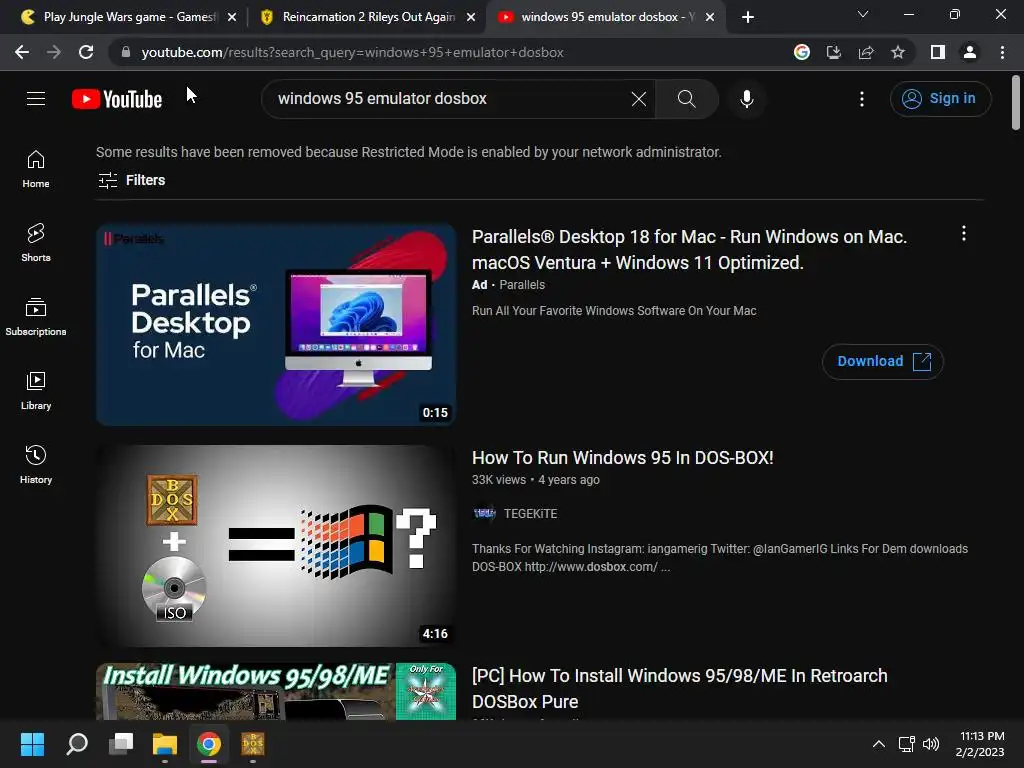Click the page vertical scrollbar
The width and height of the screenshot is (1024, 768).
(1016, 103)
